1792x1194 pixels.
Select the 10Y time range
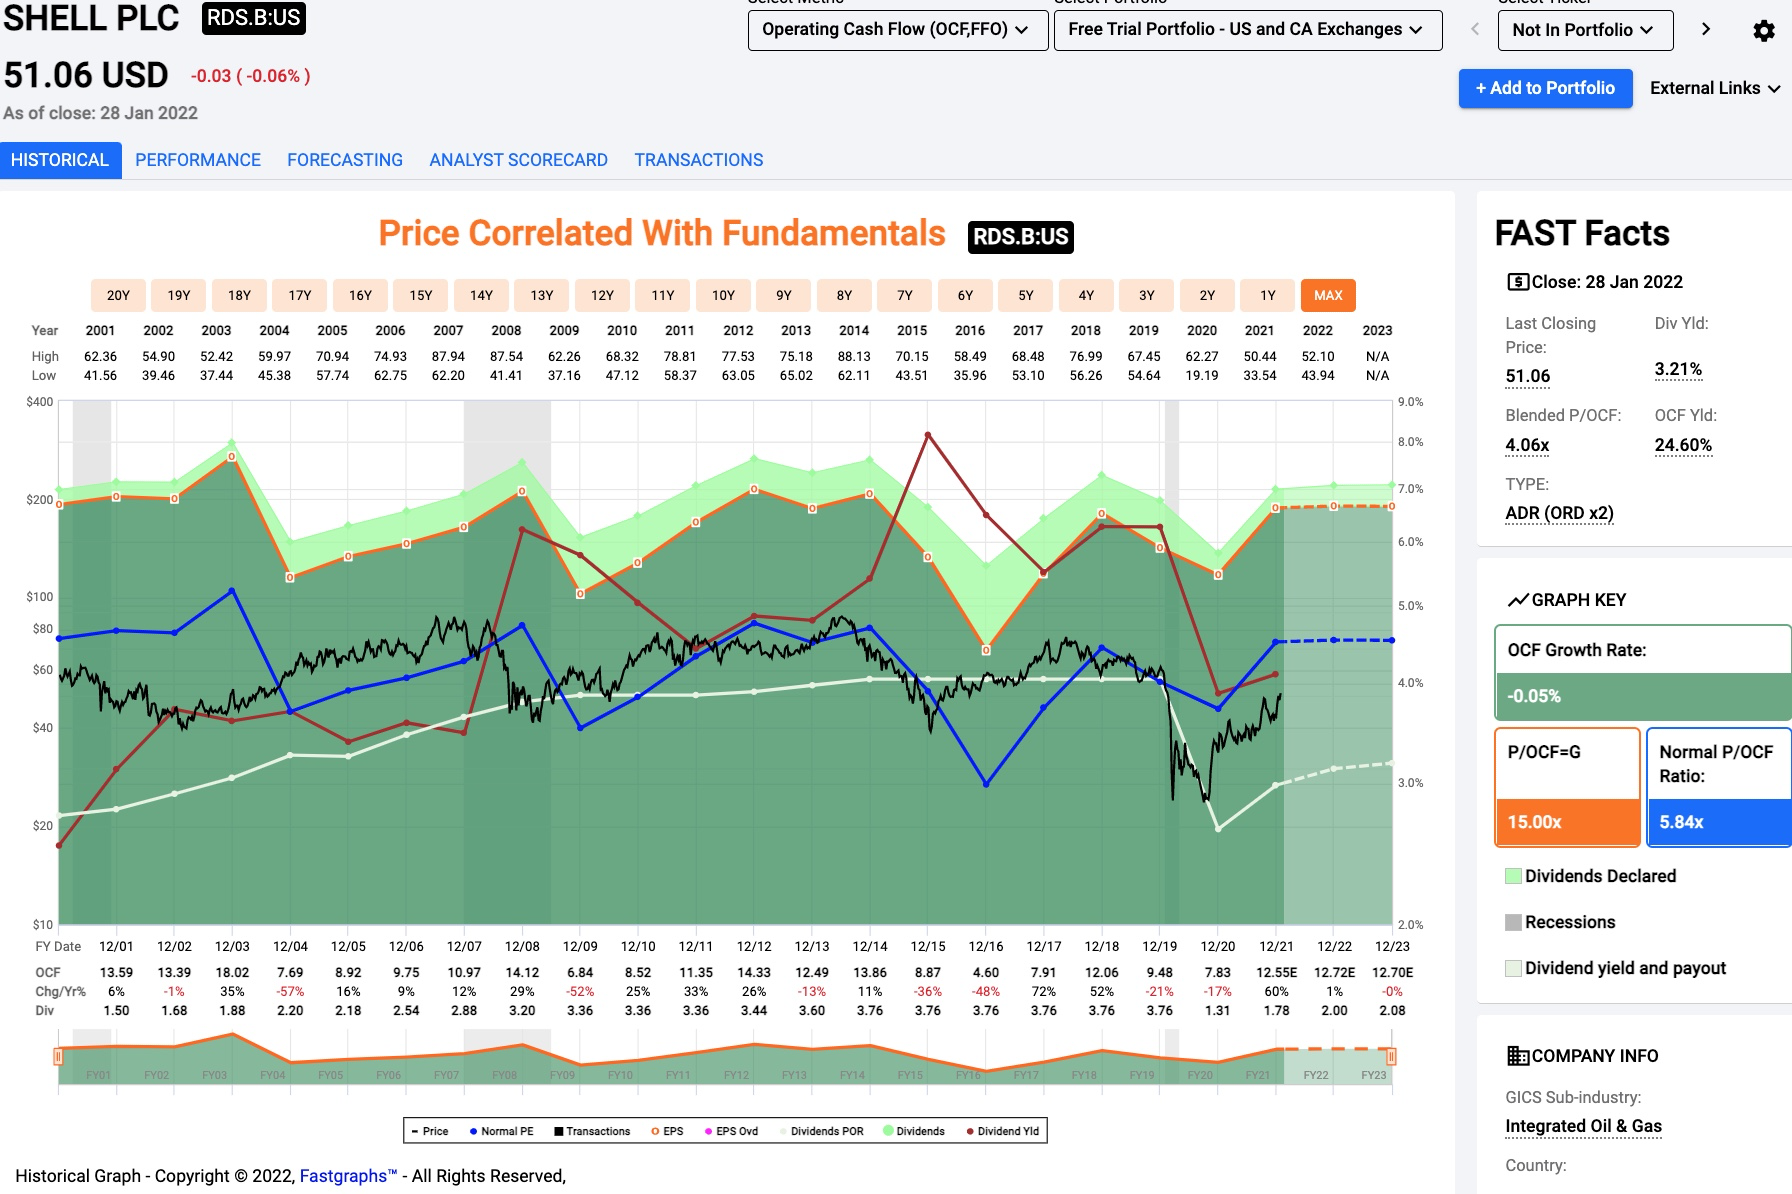pos(723,295)
